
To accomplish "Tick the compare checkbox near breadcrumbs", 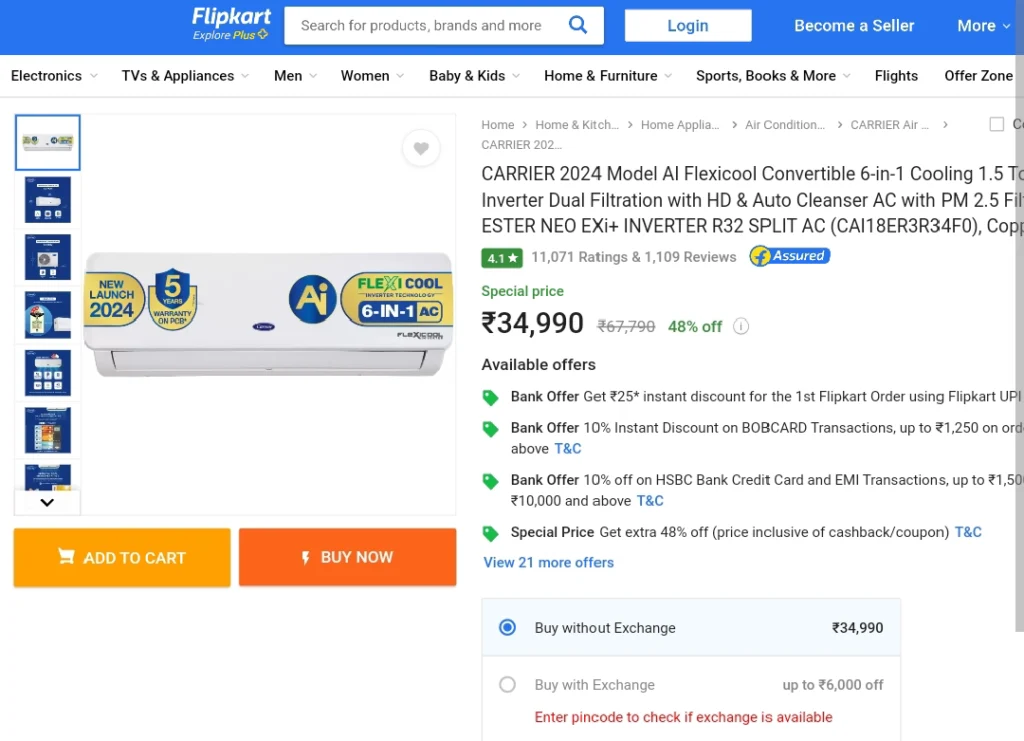I will (x=997, y=124).
